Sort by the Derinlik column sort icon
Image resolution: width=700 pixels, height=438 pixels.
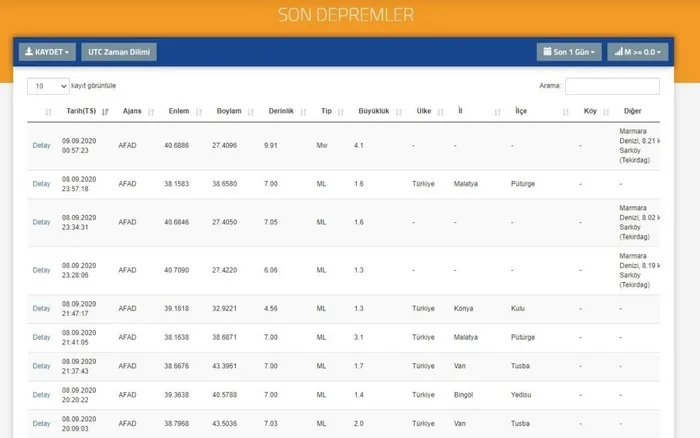(x=304, y=112)
